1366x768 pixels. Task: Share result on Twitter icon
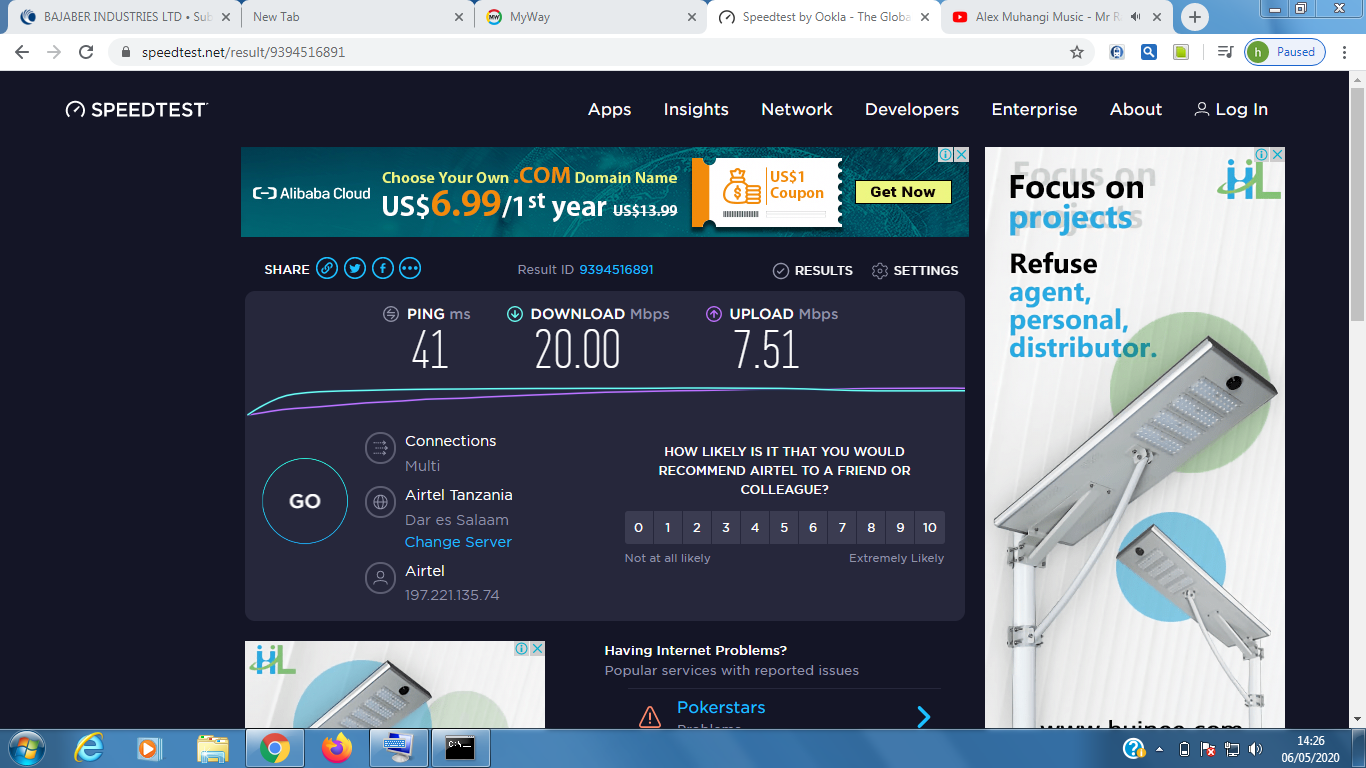(x=355, y=268)
